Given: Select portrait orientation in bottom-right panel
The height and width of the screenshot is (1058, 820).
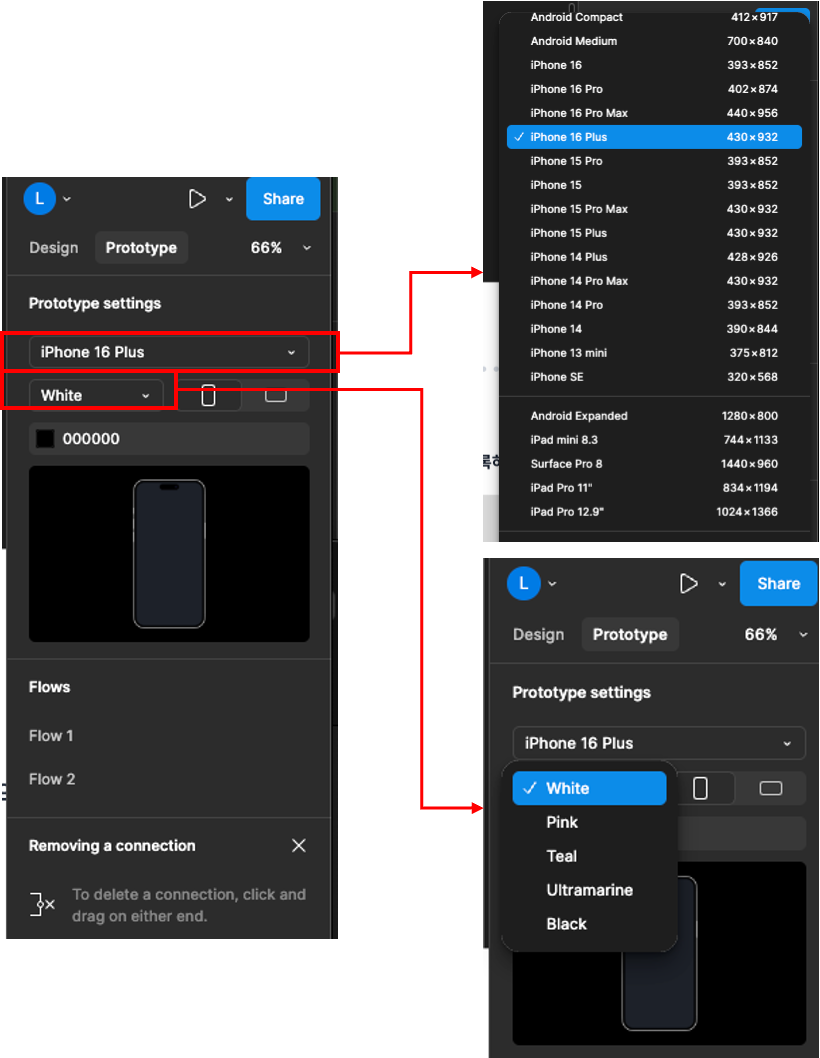Looking at the screenshot, I should tap(701, 788).
